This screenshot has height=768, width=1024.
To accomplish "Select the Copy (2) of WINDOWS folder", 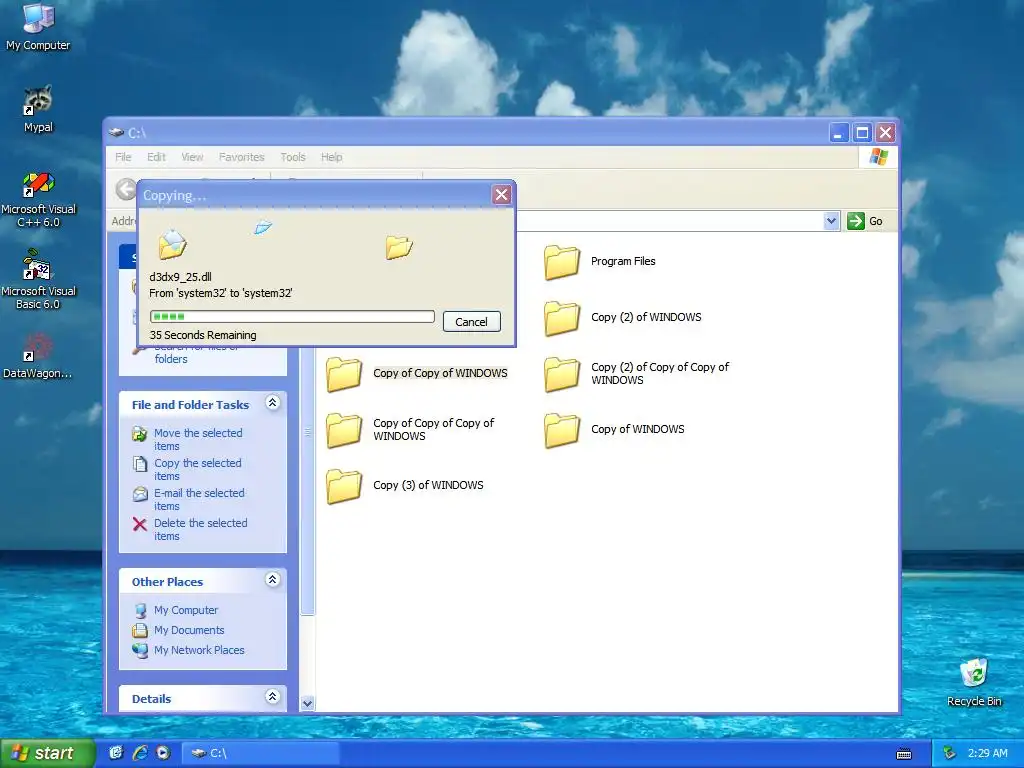I will coord(622,317).
